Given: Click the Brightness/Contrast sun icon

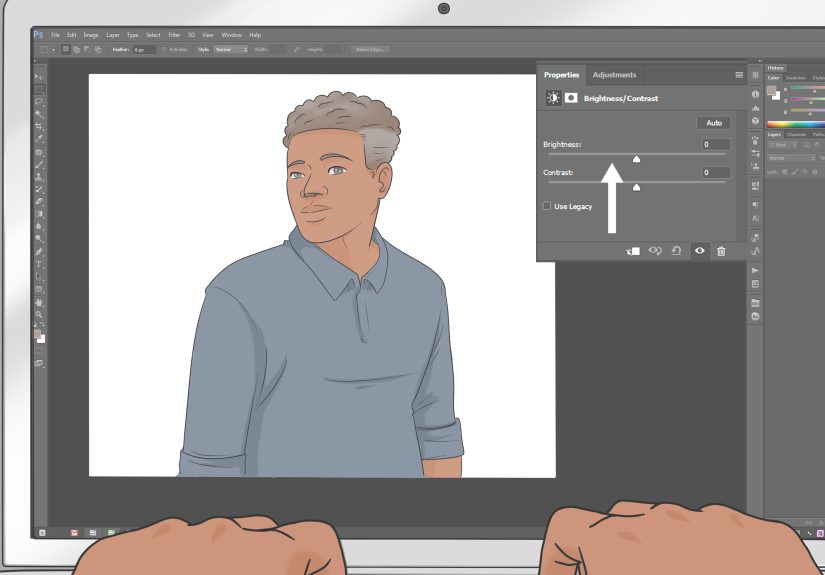Looking at the screenshot, I should tap(553, 98).
